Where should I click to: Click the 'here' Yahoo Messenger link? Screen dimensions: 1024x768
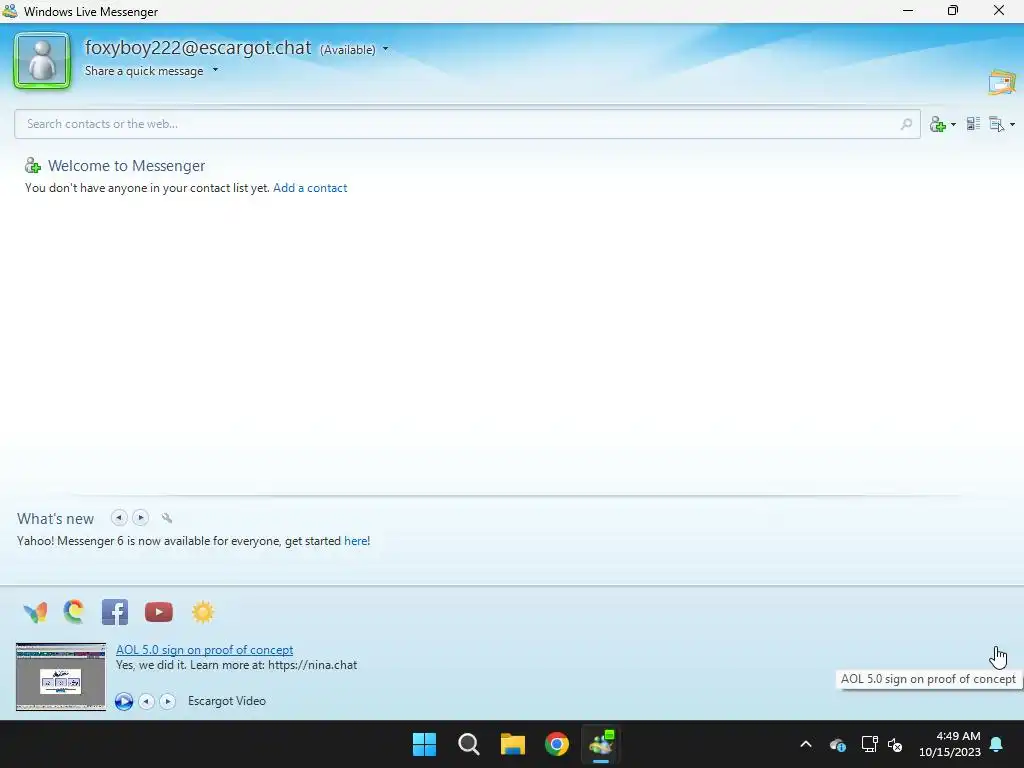coord(355,541)
